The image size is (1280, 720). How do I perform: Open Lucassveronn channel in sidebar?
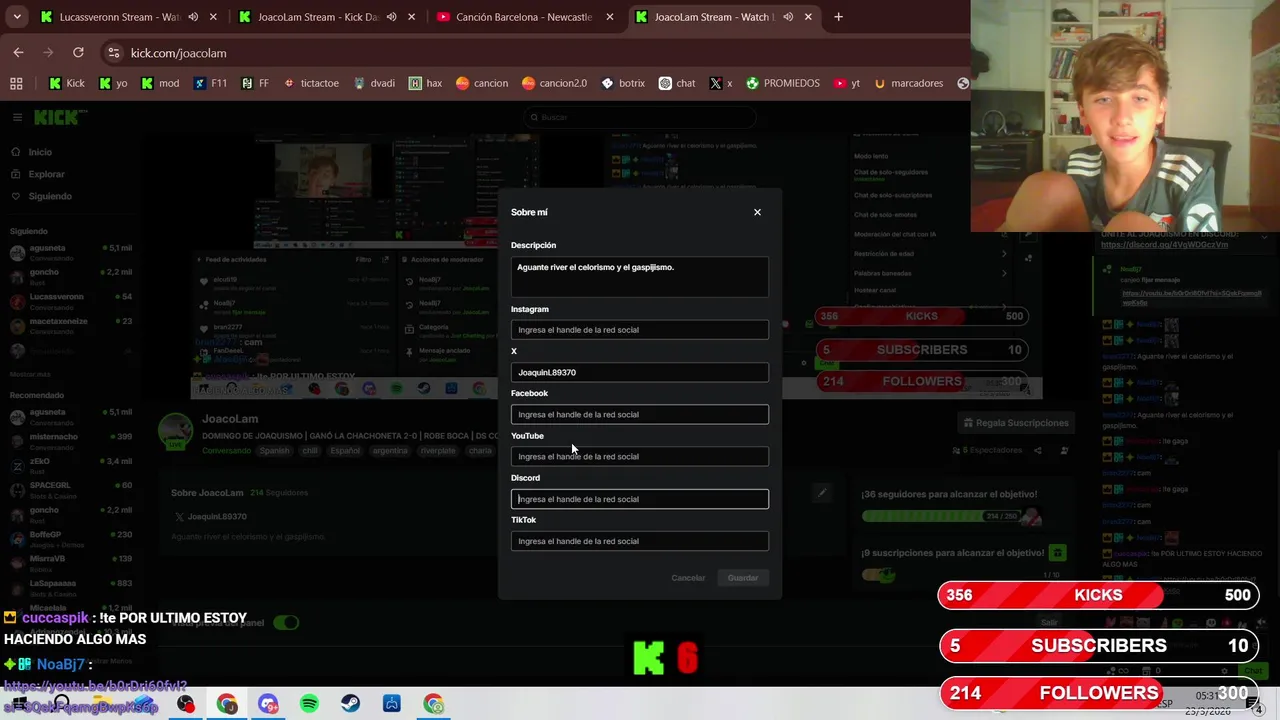pos(70,301)
